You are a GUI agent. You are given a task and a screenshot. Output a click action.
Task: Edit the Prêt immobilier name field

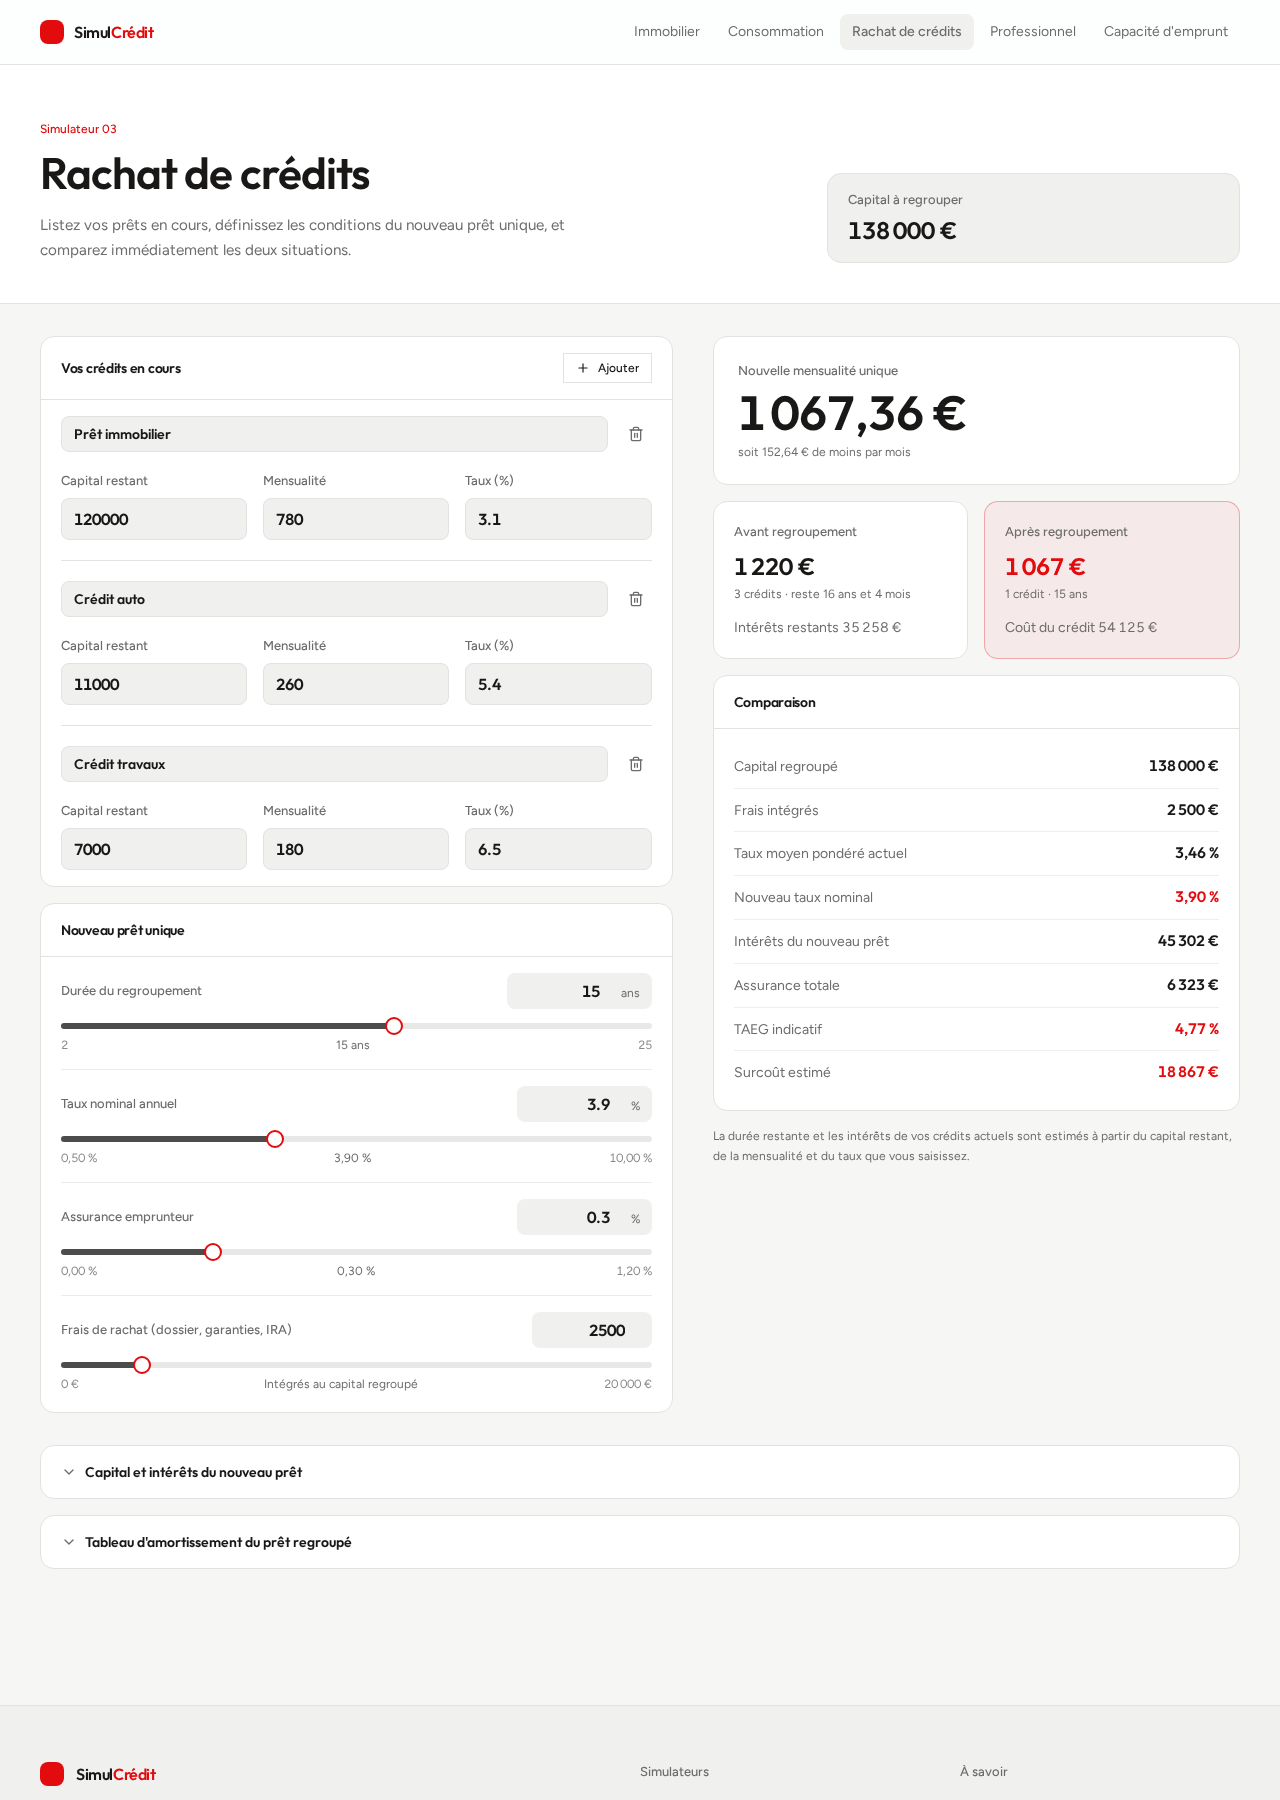pos(334,434)
